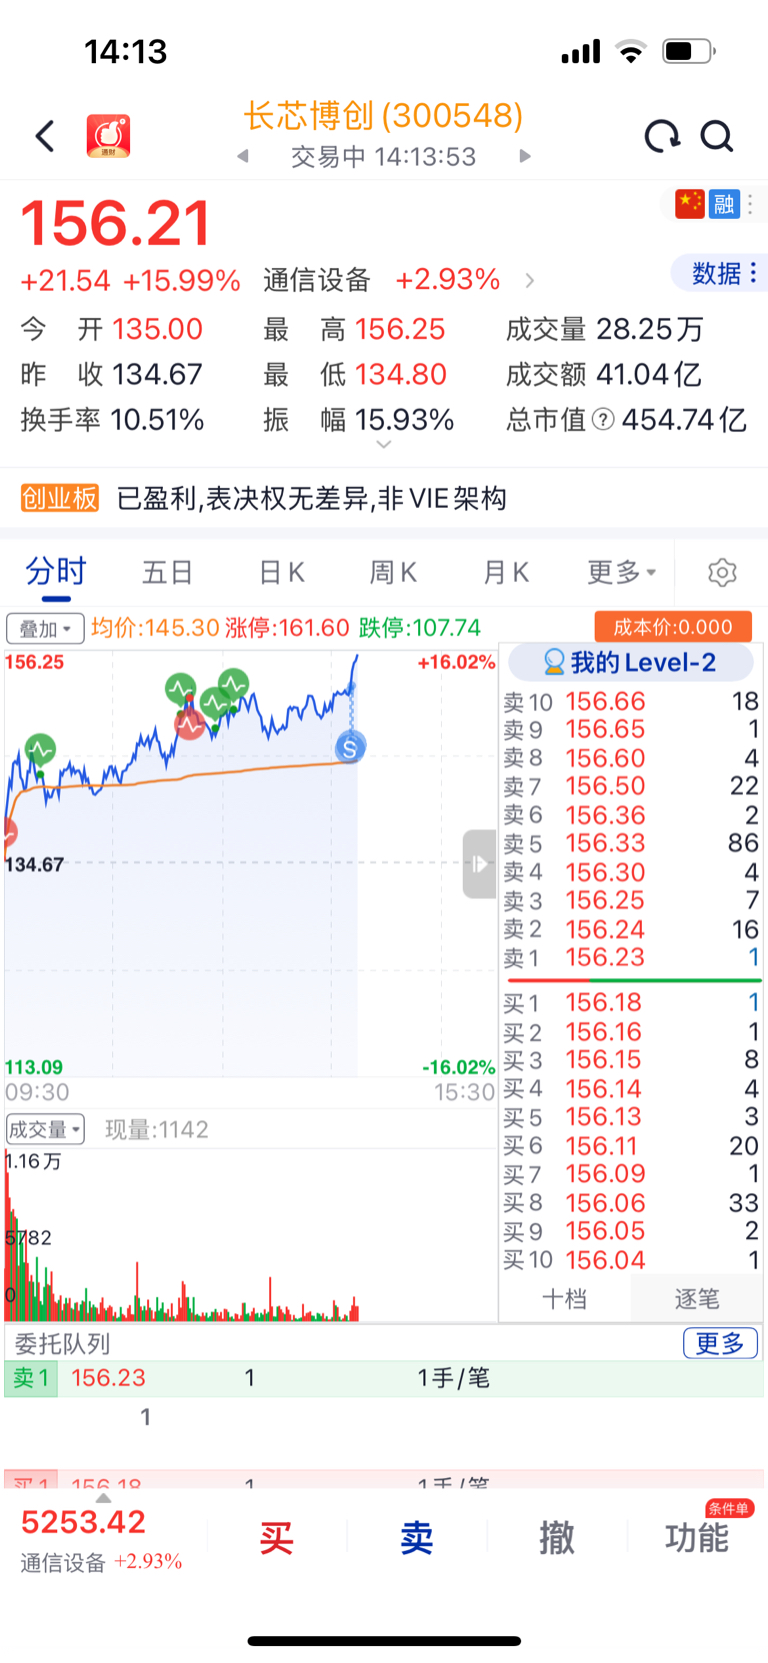768x1663 pixels.
Task: Tap the blue 融 margin badge
Action: pos(724,204)
